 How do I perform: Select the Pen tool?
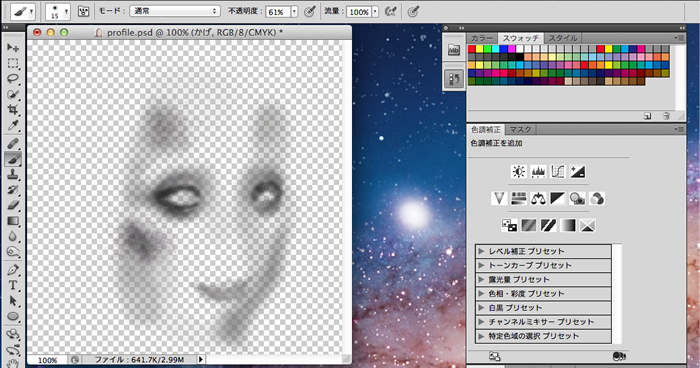[13, 270]
